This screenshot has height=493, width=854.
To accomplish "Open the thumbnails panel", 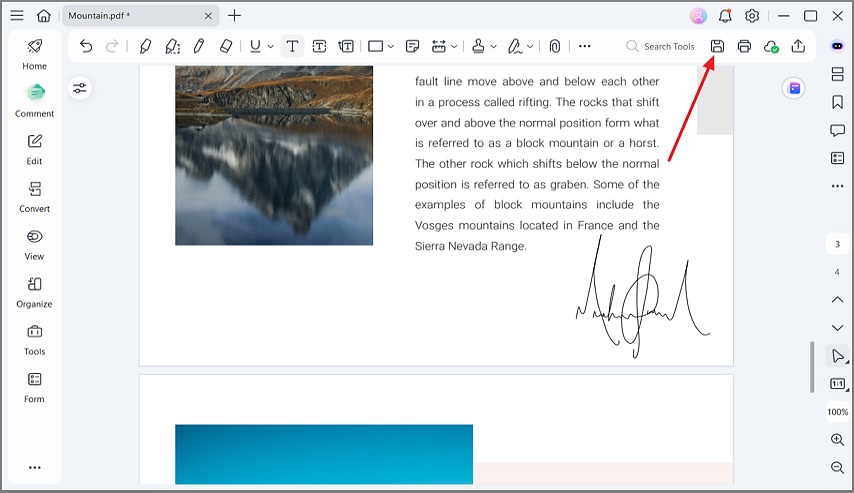I will (x=837, y=74).
